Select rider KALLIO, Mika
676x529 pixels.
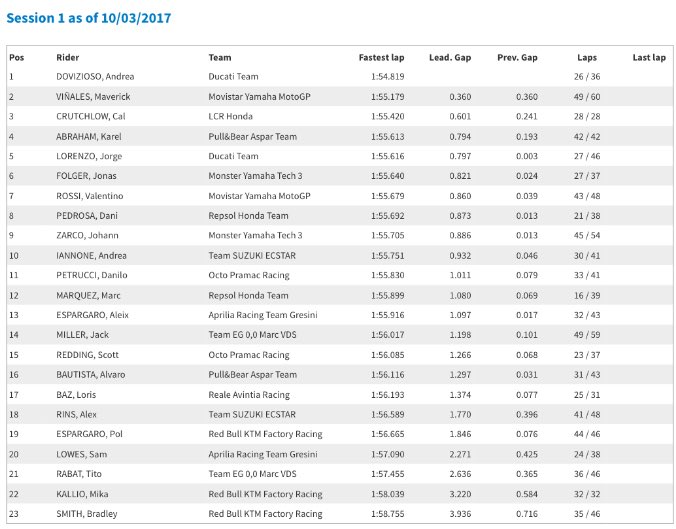(82, 494)
